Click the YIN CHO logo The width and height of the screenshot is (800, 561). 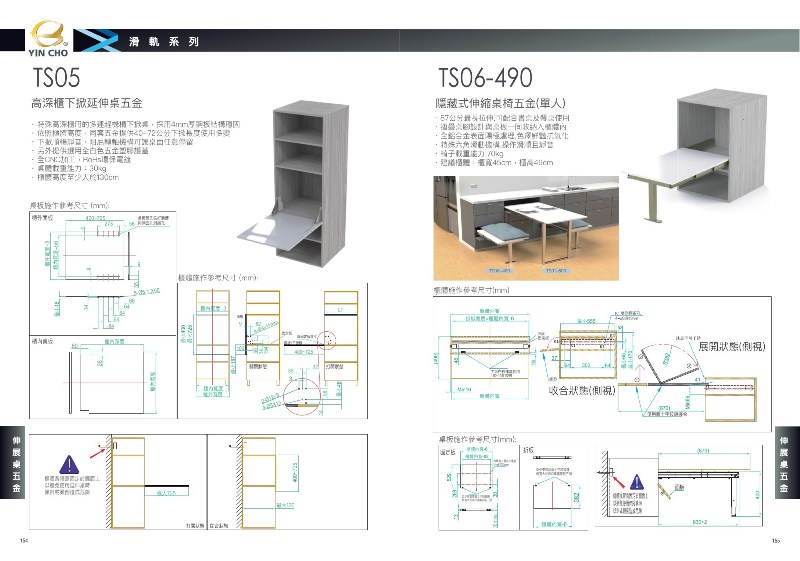49,38
